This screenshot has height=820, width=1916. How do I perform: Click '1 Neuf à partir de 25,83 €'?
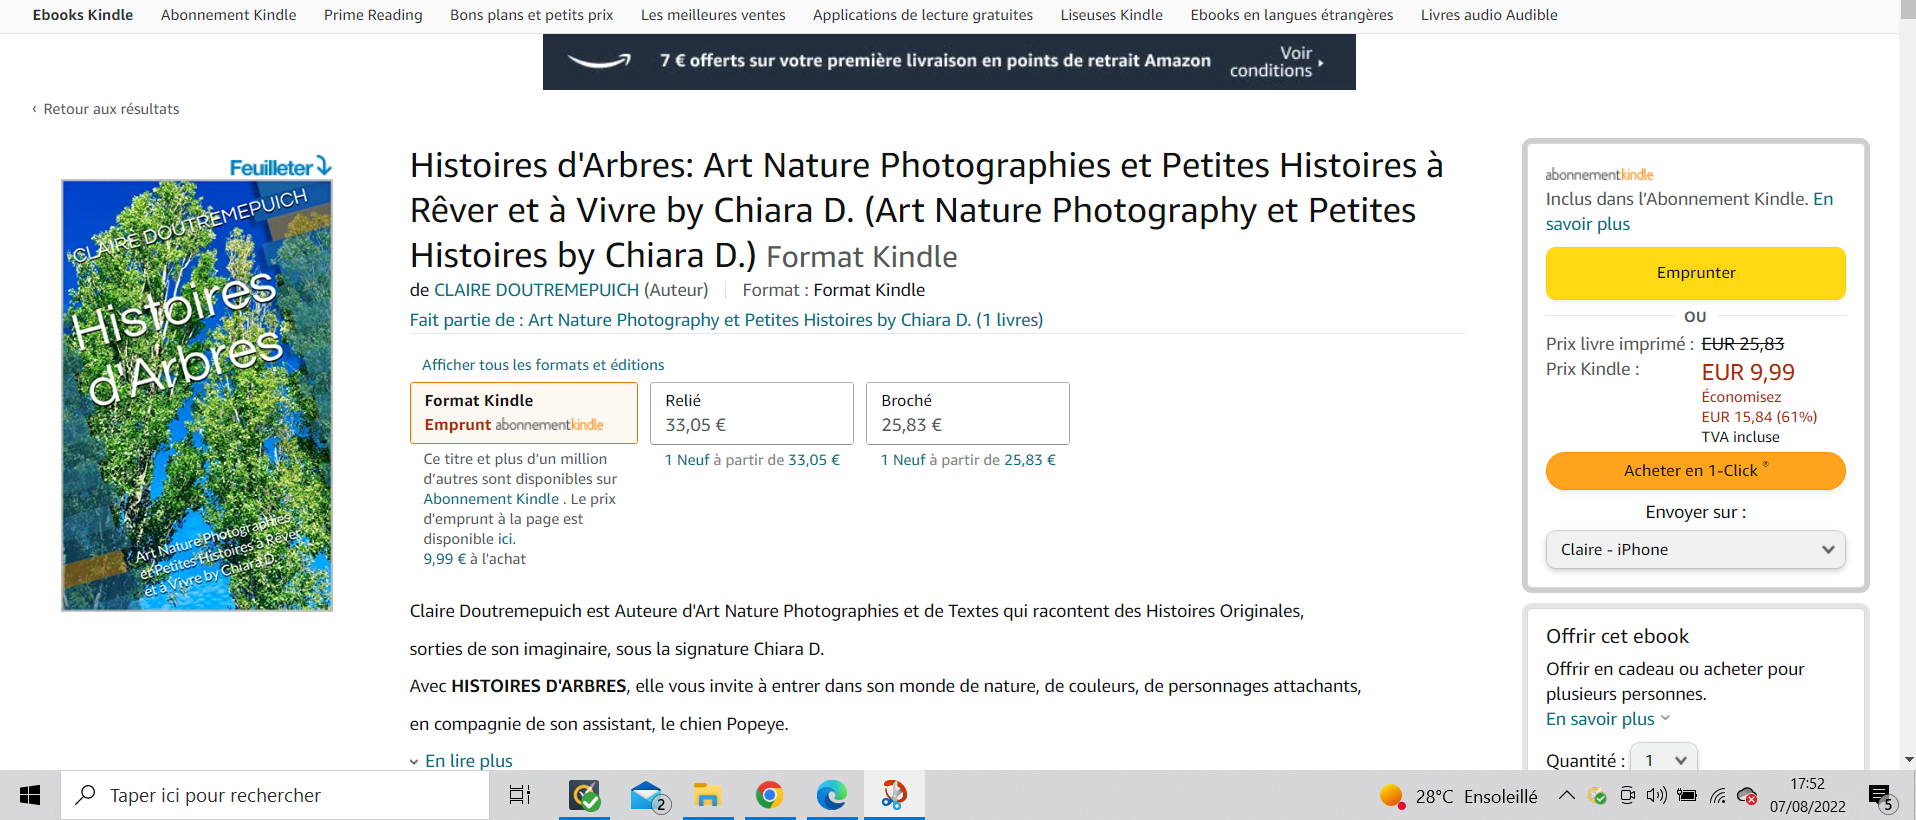coord(968,460)
